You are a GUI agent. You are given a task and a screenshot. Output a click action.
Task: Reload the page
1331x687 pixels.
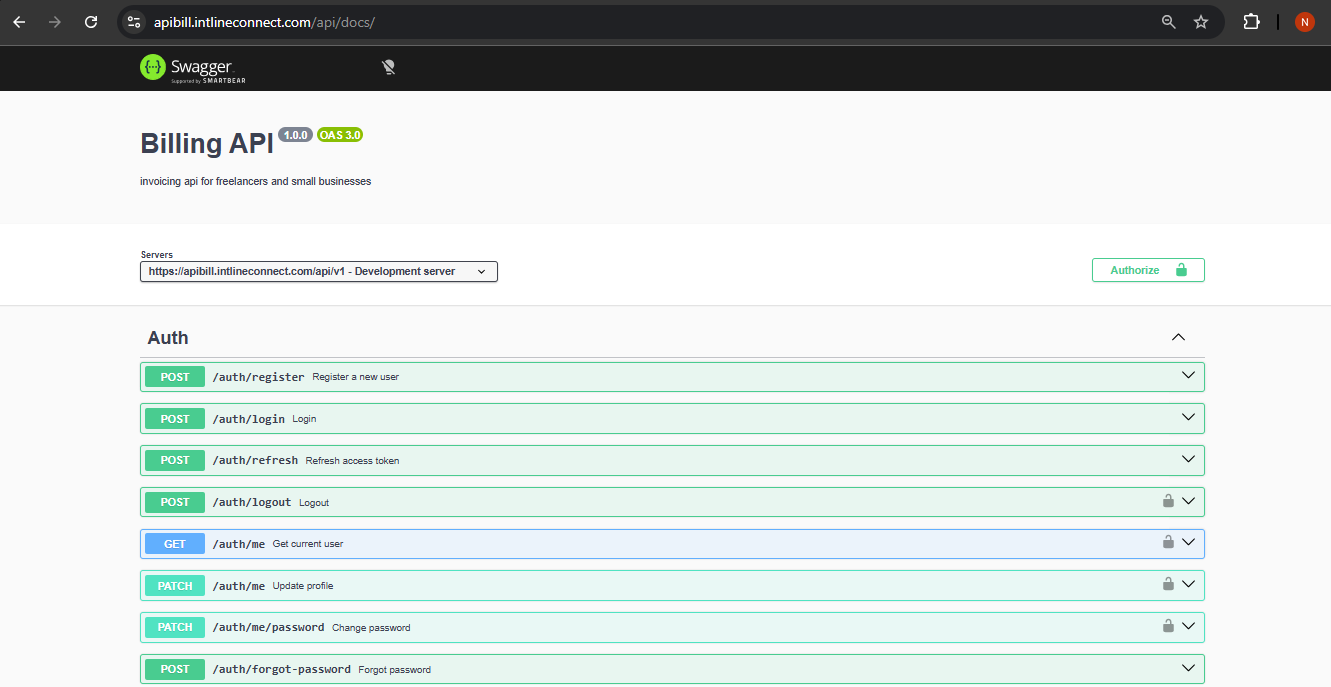coord(91,22)
